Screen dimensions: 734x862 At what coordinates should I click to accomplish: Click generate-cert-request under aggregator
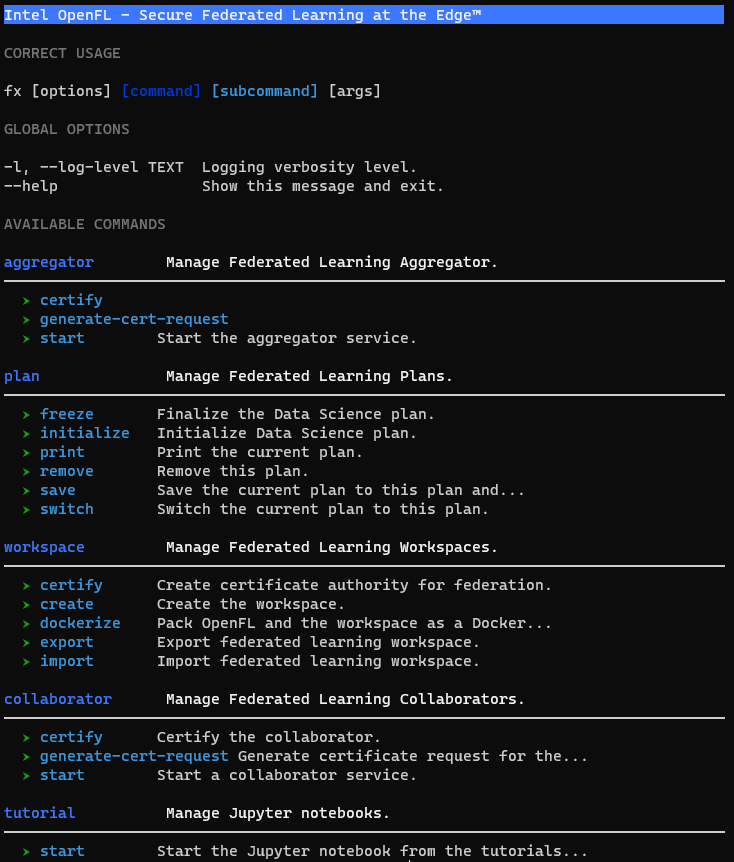point(134,319)
